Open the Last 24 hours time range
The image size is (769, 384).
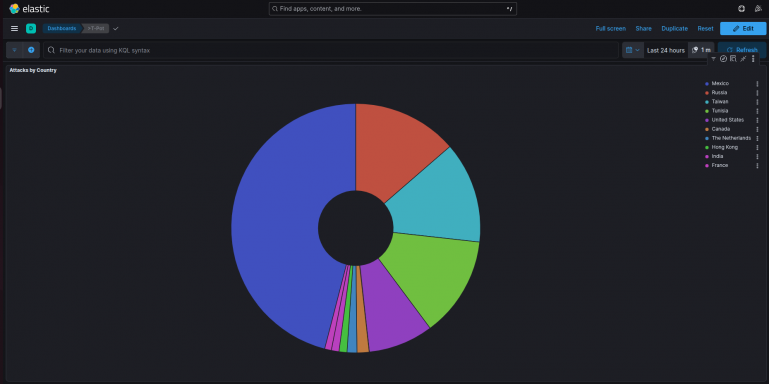point(666,50)
